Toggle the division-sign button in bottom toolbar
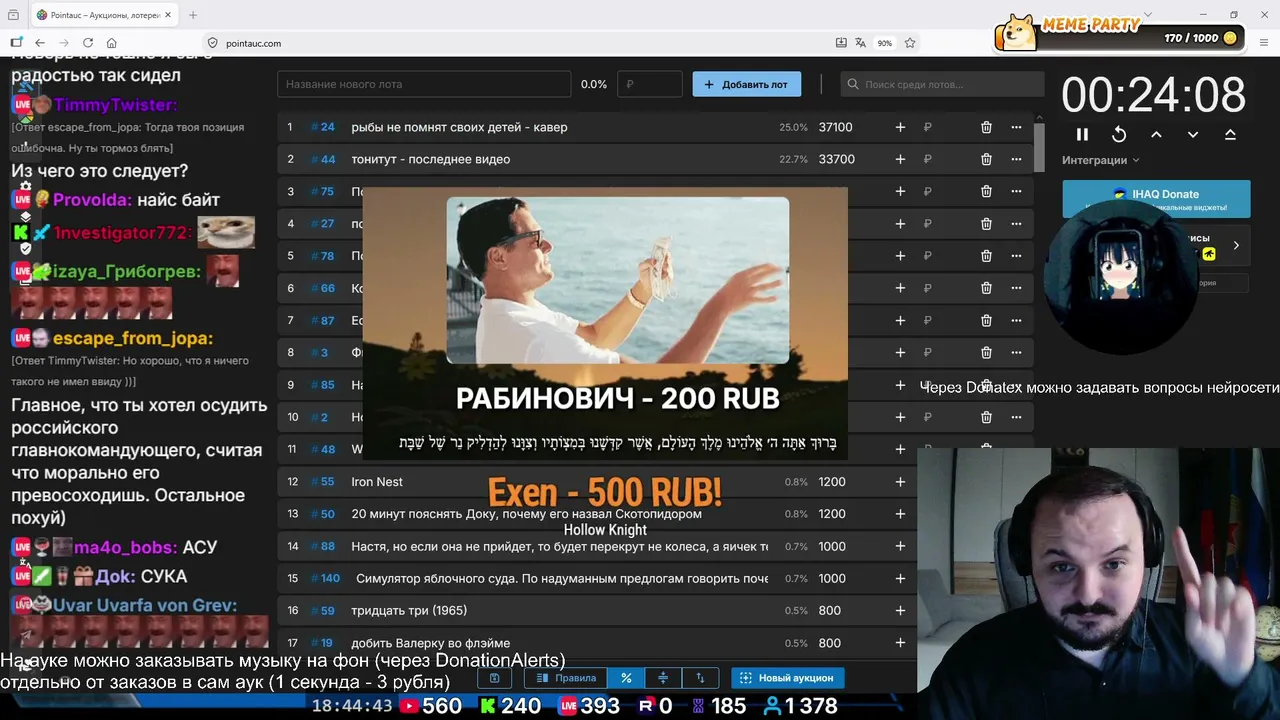Screen dimensions: 1280x720 point(663,678)
